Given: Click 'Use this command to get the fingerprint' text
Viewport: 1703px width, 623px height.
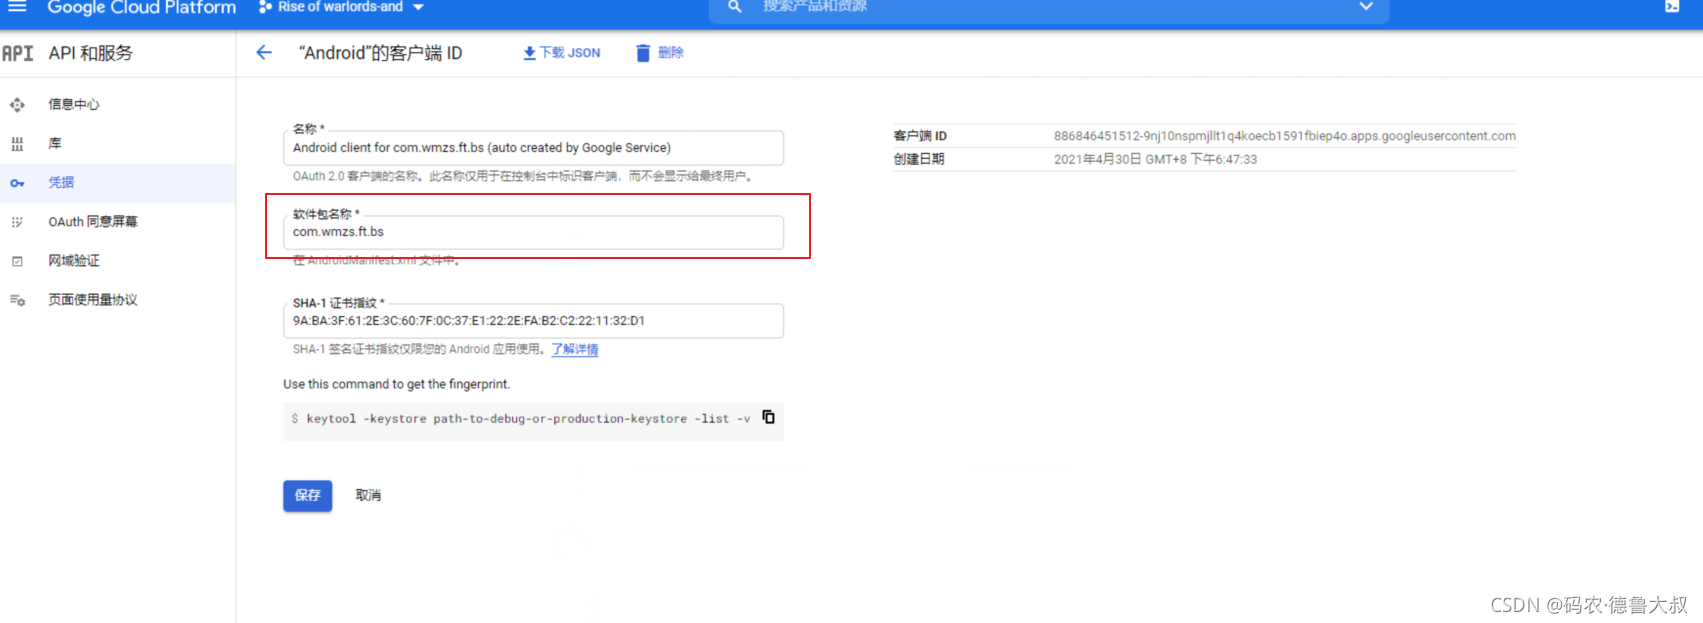Looking at the screenshot, I should pos(396,384).
